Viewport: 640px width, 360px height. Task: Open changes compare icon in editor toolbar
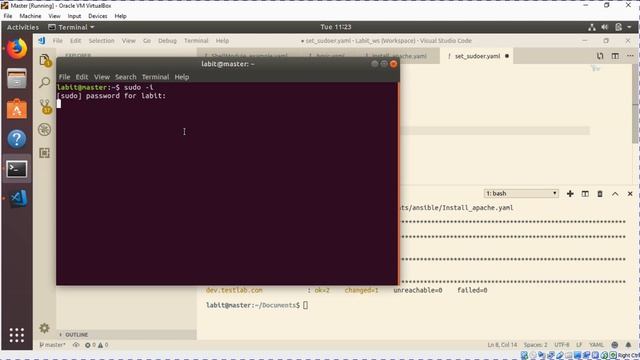pyautogui.click(x=600, y=56)
